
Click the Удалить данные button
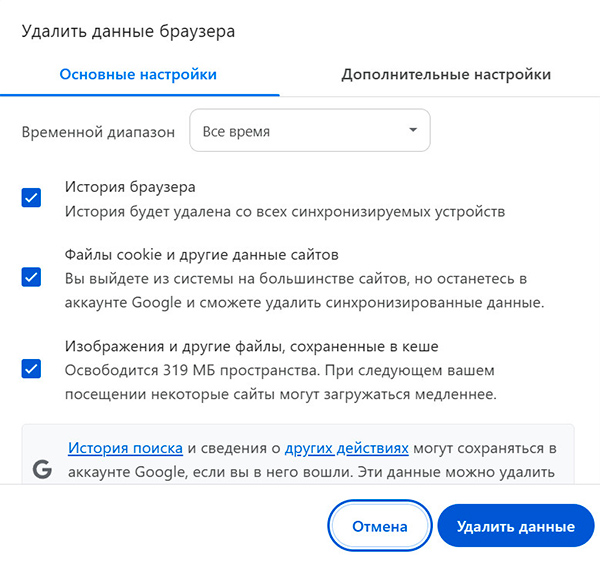click(x=515, y=526)
